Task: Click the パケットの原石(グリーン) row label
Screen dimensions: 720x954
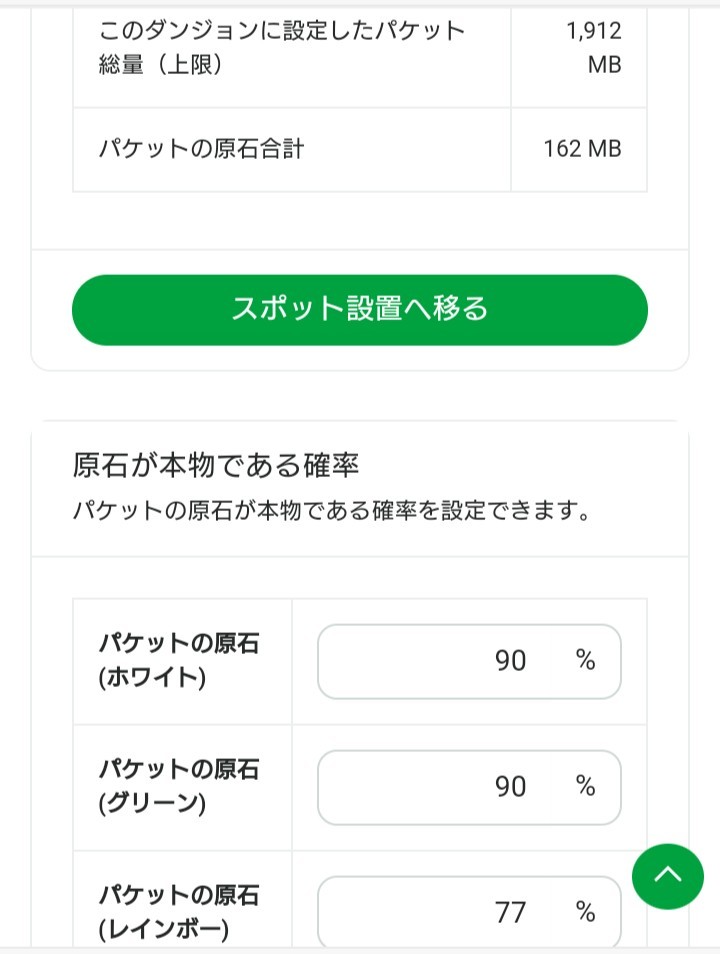Action: (x=179, y=786)
